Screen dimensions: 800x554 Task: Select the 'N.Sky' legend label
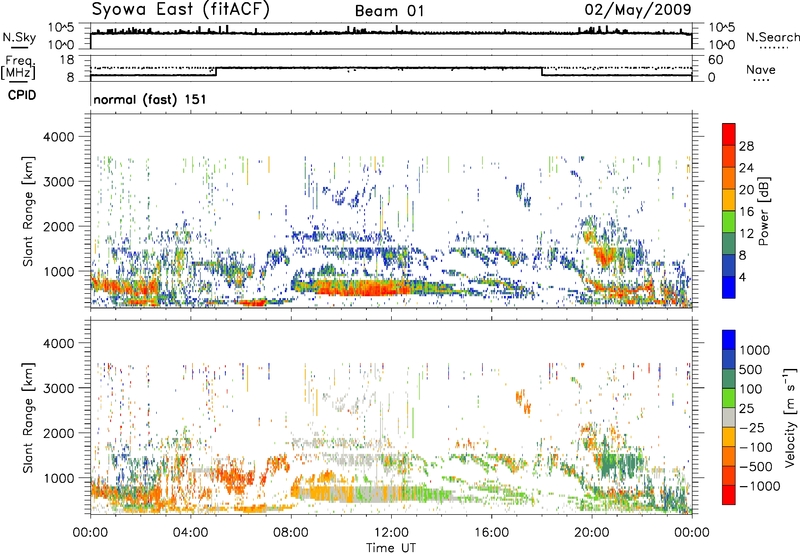coord(19,37)
